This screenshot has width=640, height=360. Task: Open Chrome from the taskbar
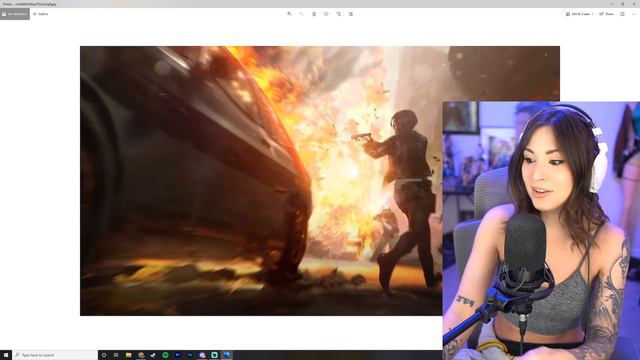(141, 355)
